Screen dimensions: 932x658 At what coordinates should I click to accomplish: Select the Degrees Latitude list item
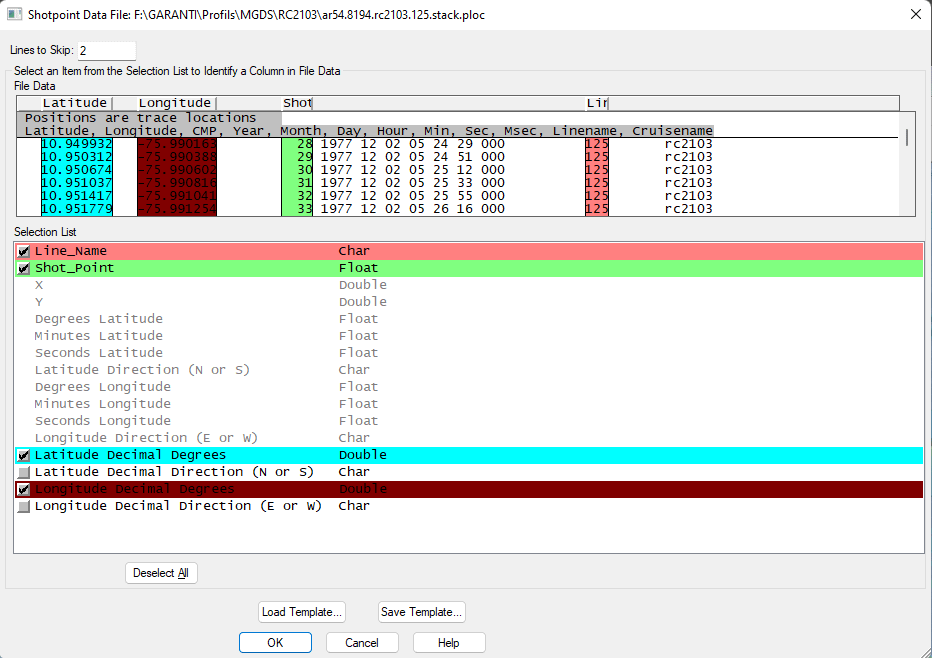(x=99, y=319)
